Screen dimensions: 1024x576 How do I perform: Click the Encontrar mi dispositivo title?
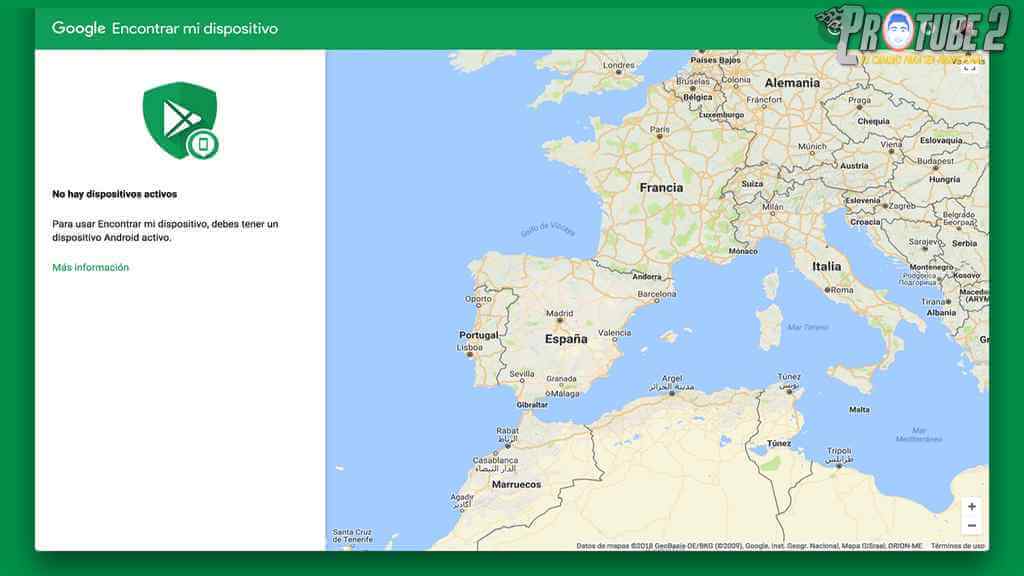pyautogui.click(x=195, y=28)
